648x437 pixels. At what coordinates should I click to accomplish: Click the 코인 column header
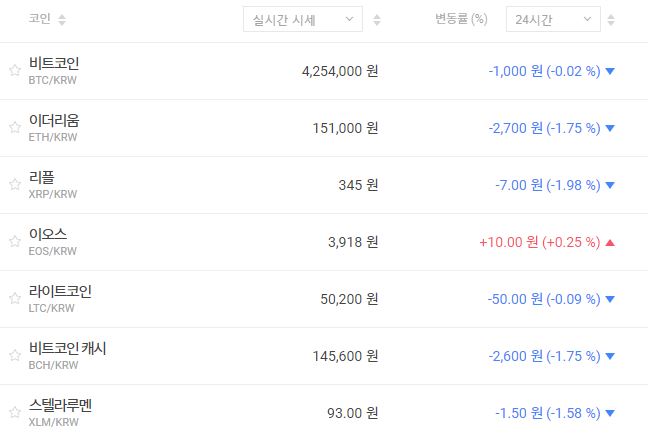pyautogui.click(x=40, y=20)
